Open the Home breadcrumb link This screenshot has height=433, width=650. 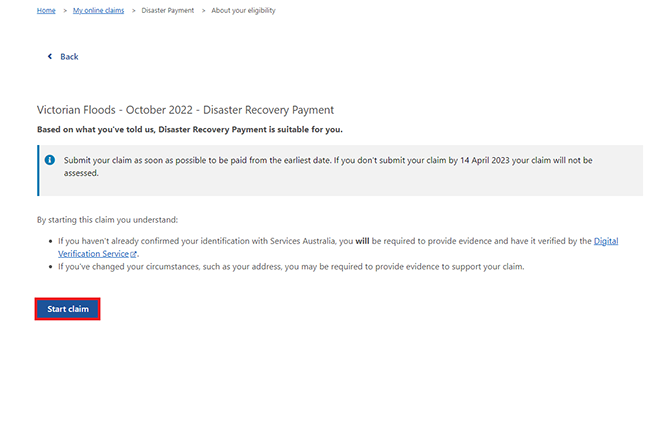[x=46, y=10]
